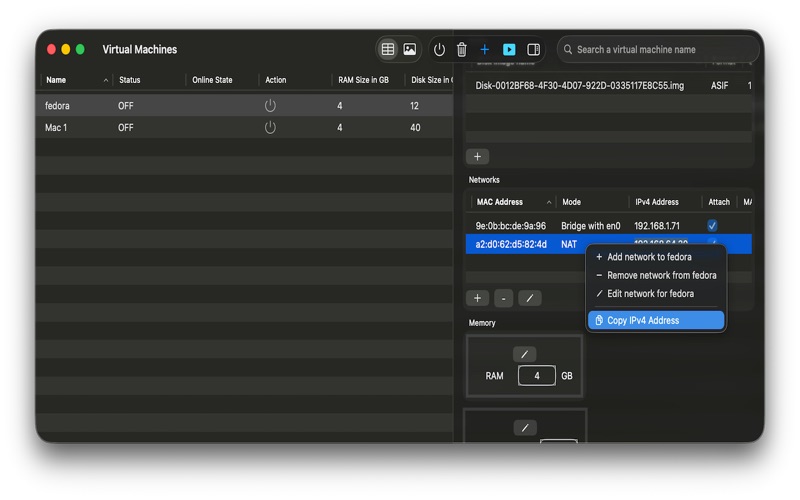Click the trash delete icon
The height and width of the screenshot is (500, 800).
462,49
